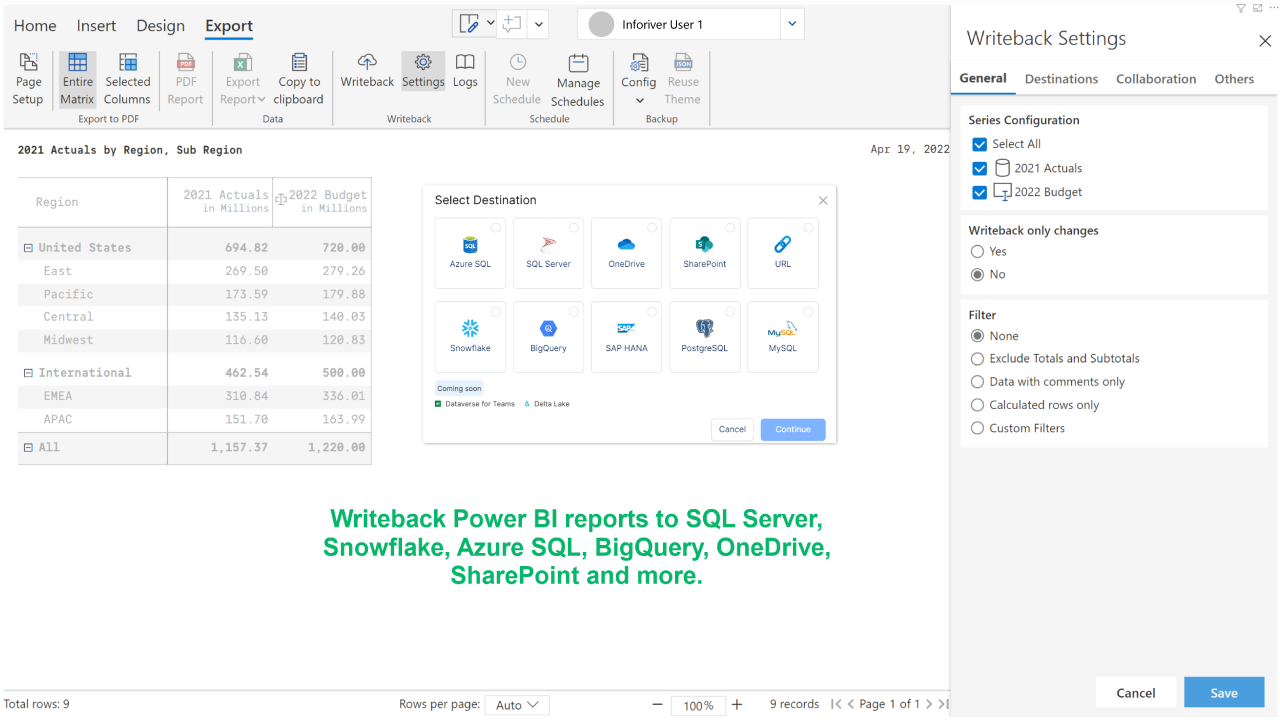Select SharePoint destination tile

tap(704, 253)
